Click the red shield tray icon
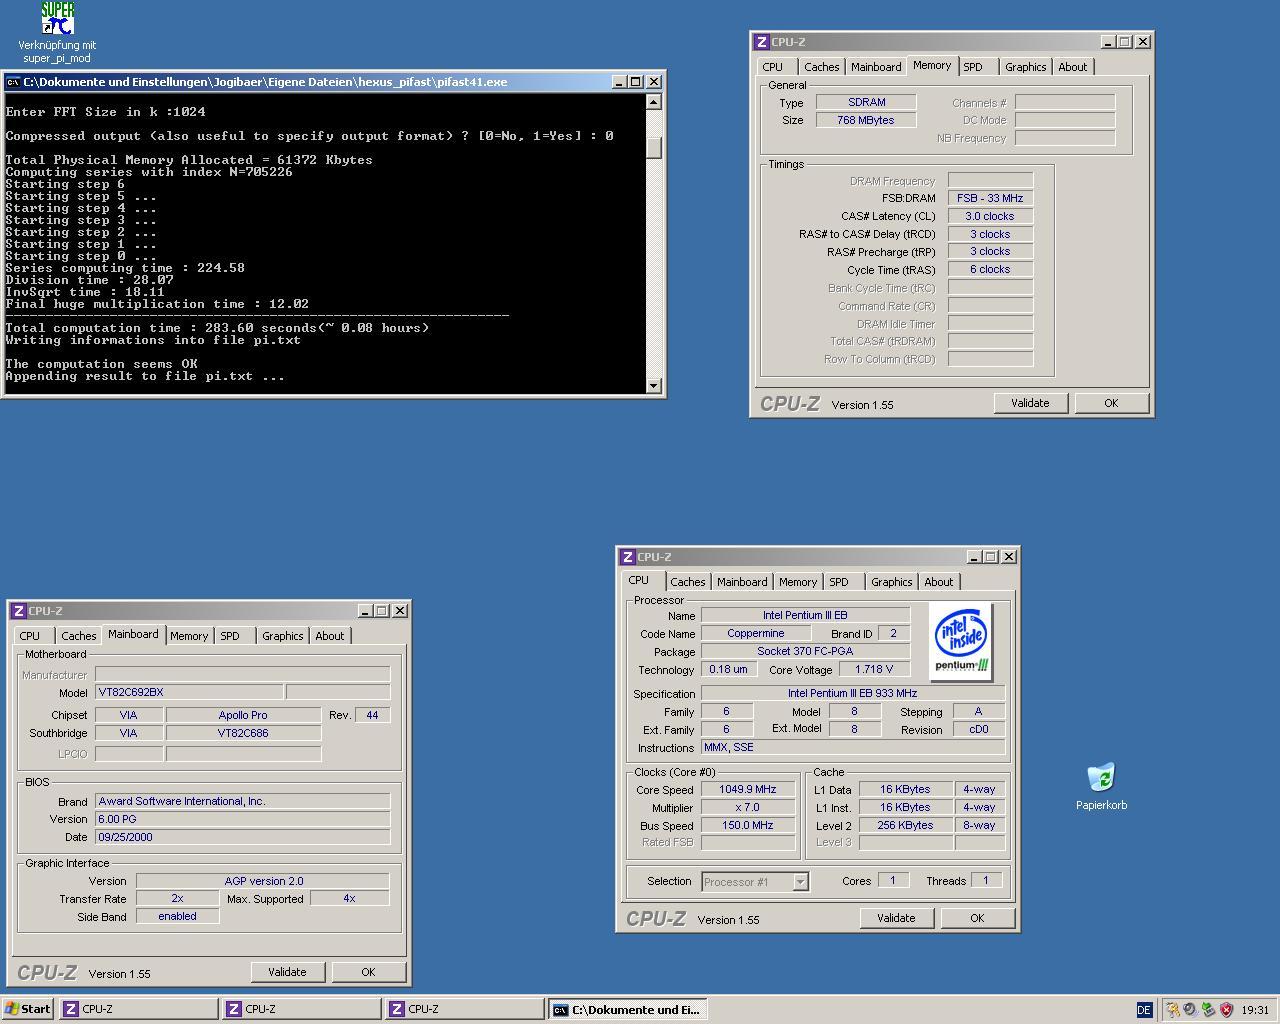Viewport: 1280px width, 1024px height. pyautogui.click(x=1226, y=1010)
